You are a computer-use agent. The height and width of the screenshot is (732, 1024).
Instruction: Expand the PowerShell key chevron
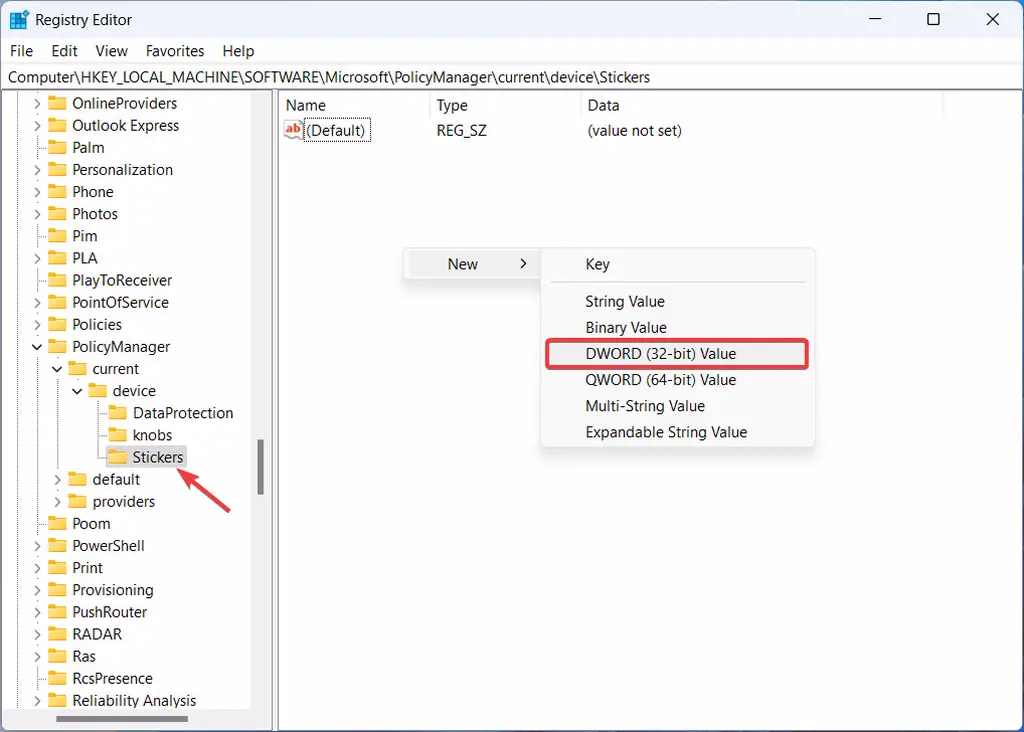point(37,546)
